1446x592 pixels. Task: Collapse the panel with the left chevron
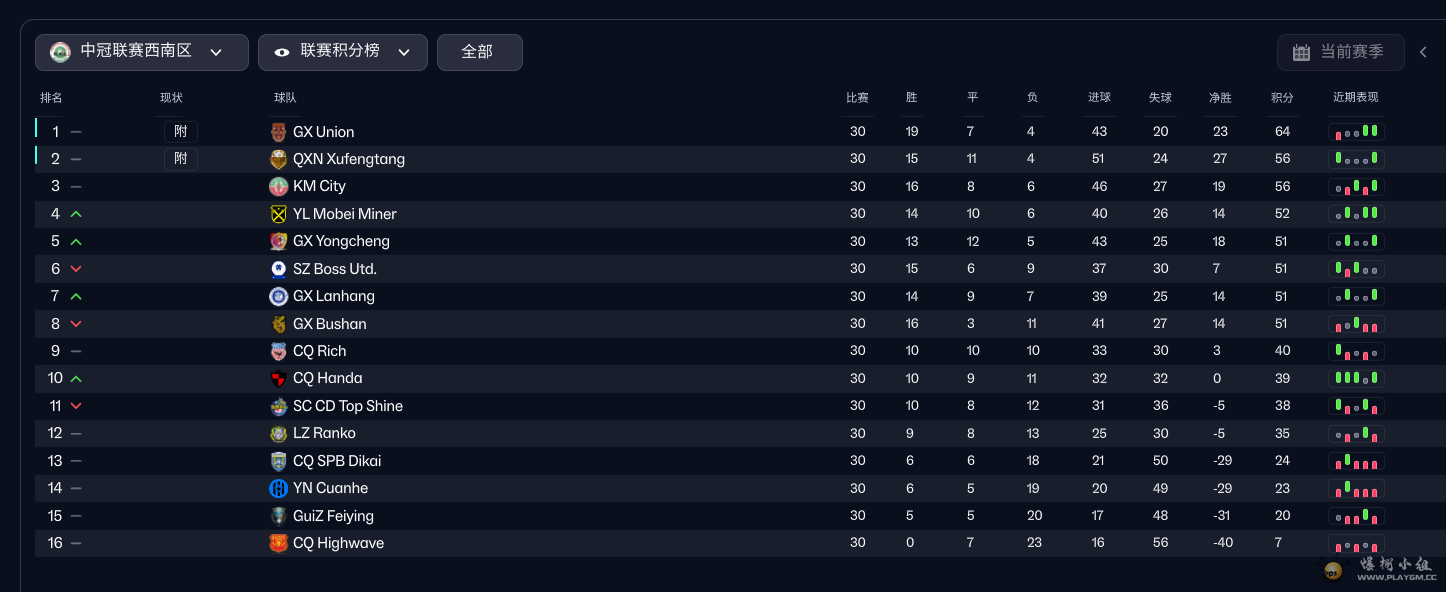click(x=1423, y=52)
